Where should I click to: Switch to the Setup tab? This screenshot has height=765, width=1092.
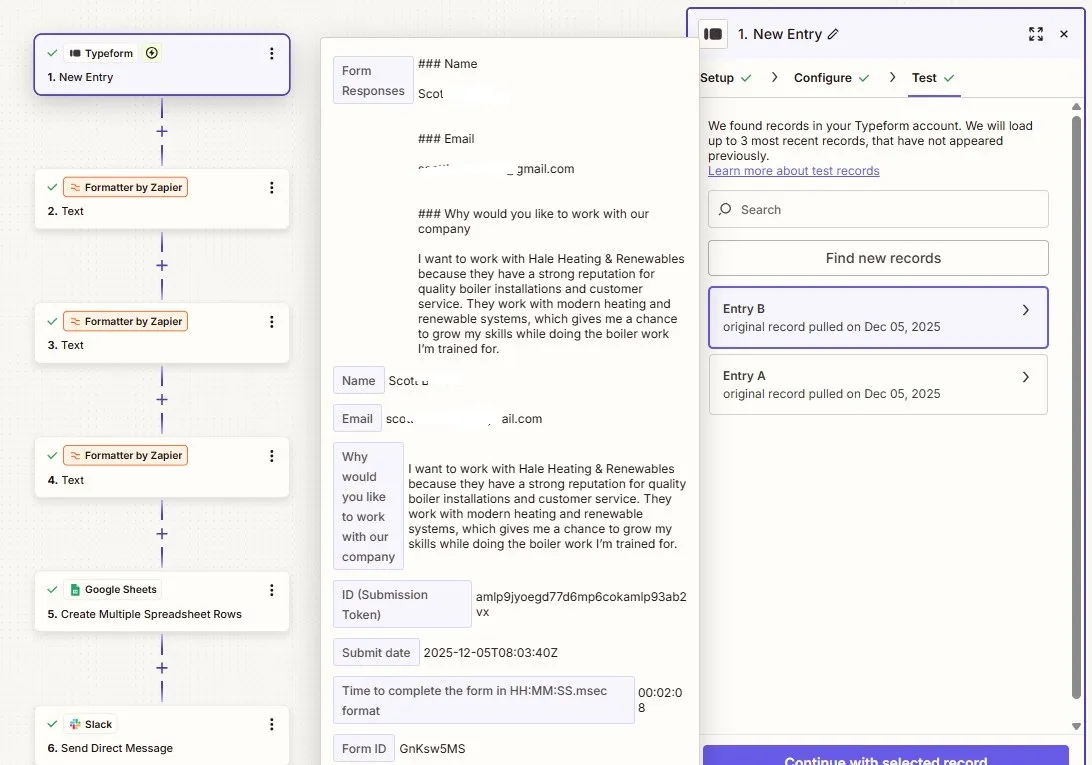tap(724, 78)
